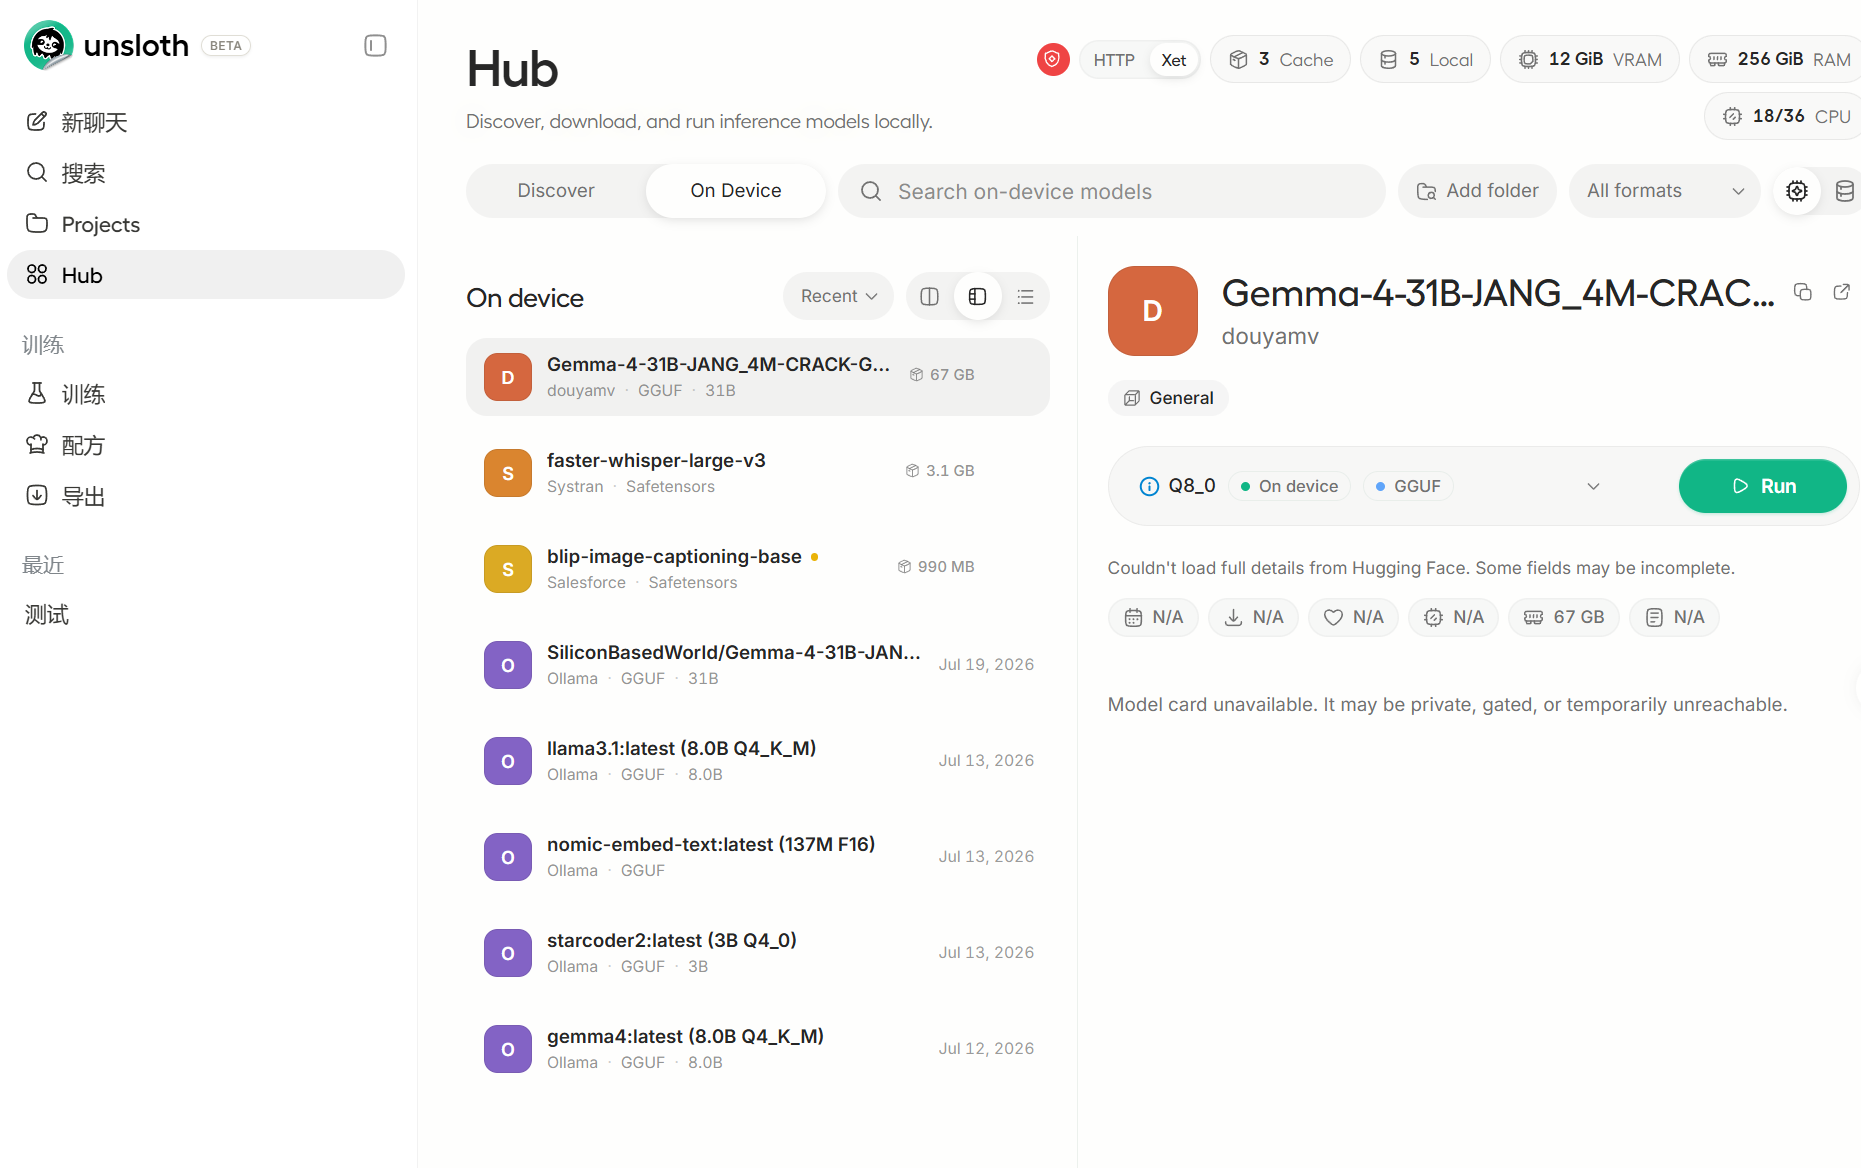1861x1168 pixels.
Task: Click the Q8_0 info icon
Action: [x=1149, y=486]
